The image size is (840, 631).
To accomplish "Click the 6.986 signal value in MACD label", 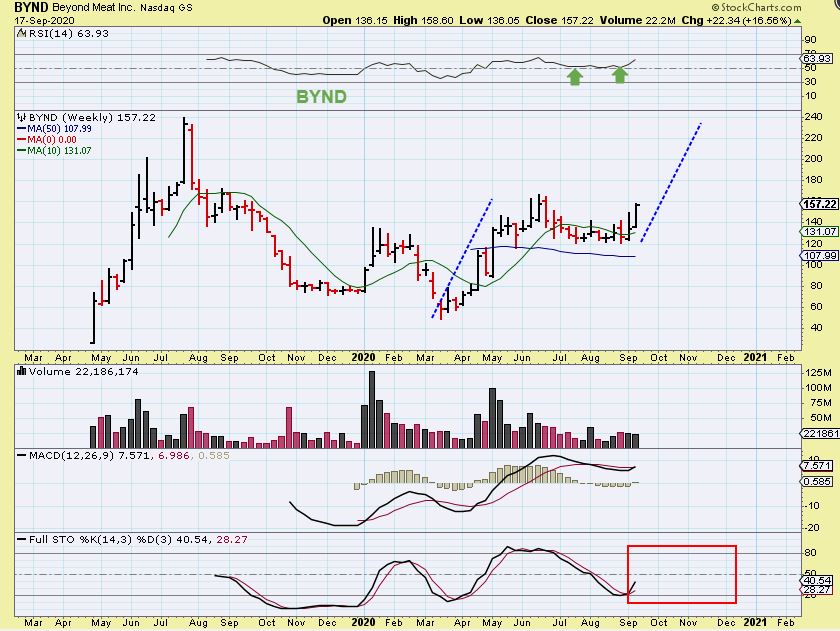I will tap(174, 455).
